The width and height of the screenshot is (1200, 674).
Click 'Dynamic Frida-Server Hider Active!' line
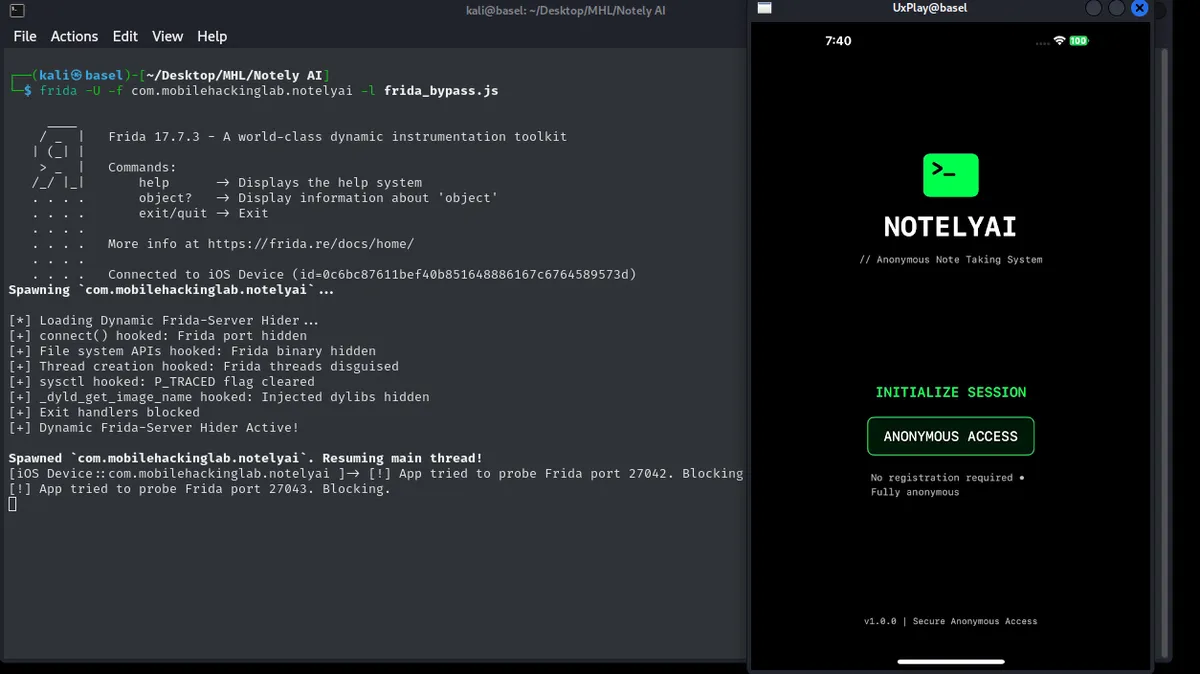(x=154, y=428)
